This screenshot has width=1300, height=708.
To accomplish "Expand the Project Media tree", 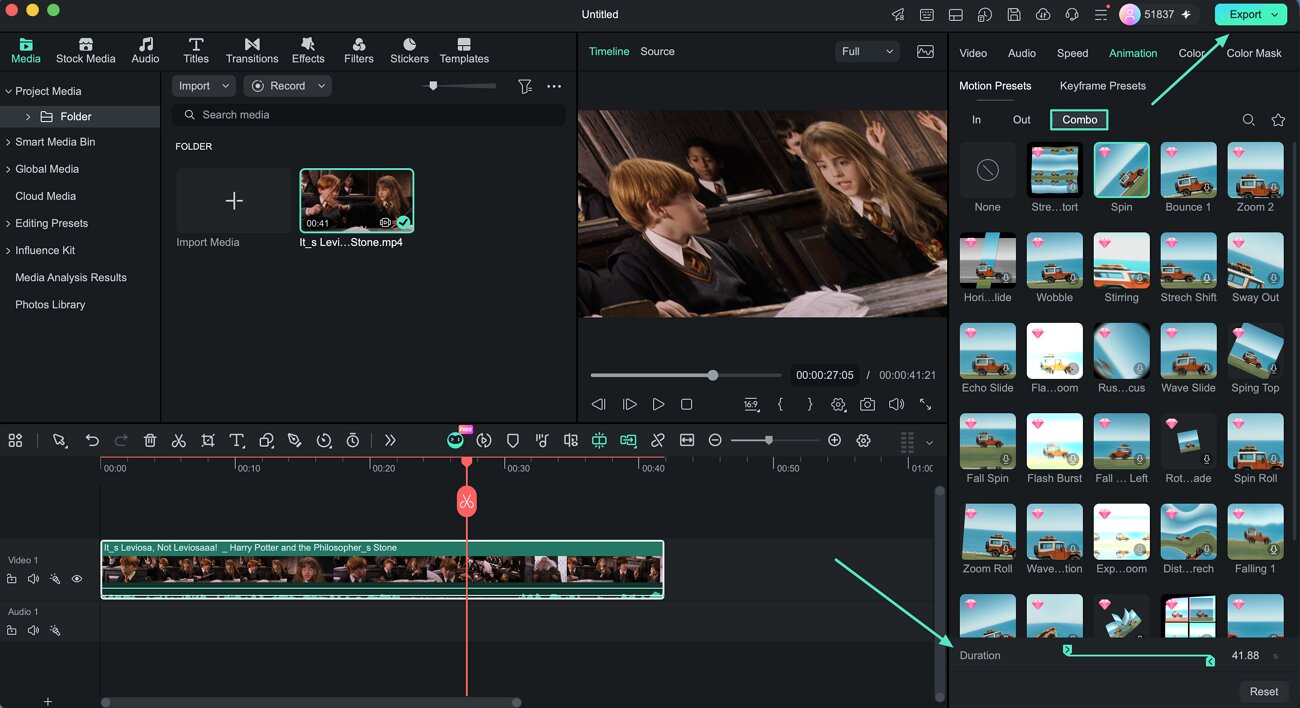I will click(x=8, y=91).
